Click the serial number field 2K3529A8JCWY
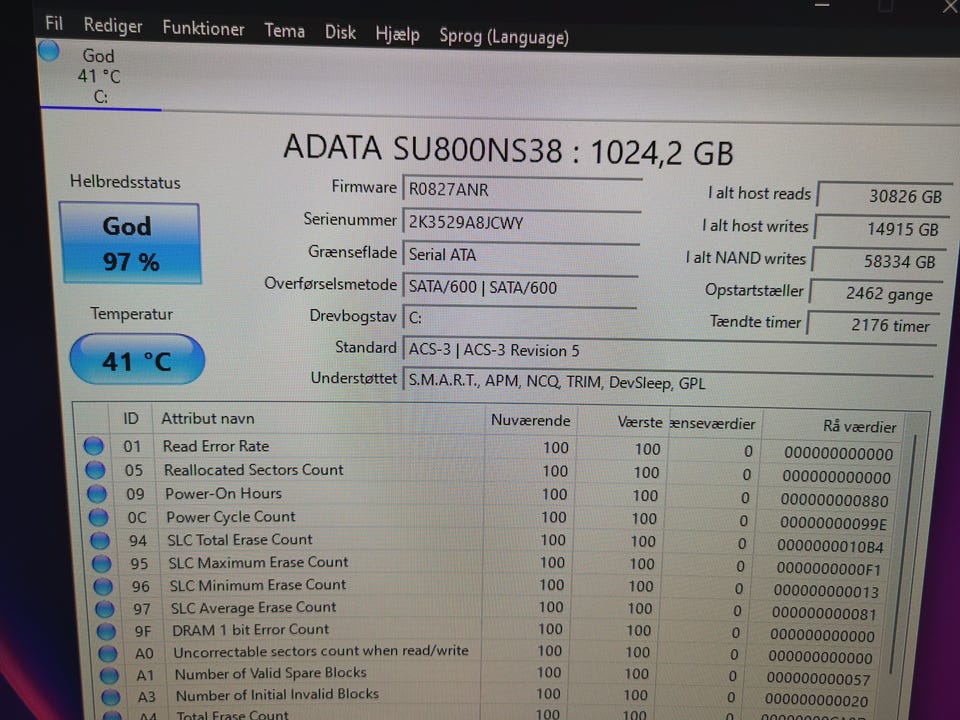 coord(522,223)
